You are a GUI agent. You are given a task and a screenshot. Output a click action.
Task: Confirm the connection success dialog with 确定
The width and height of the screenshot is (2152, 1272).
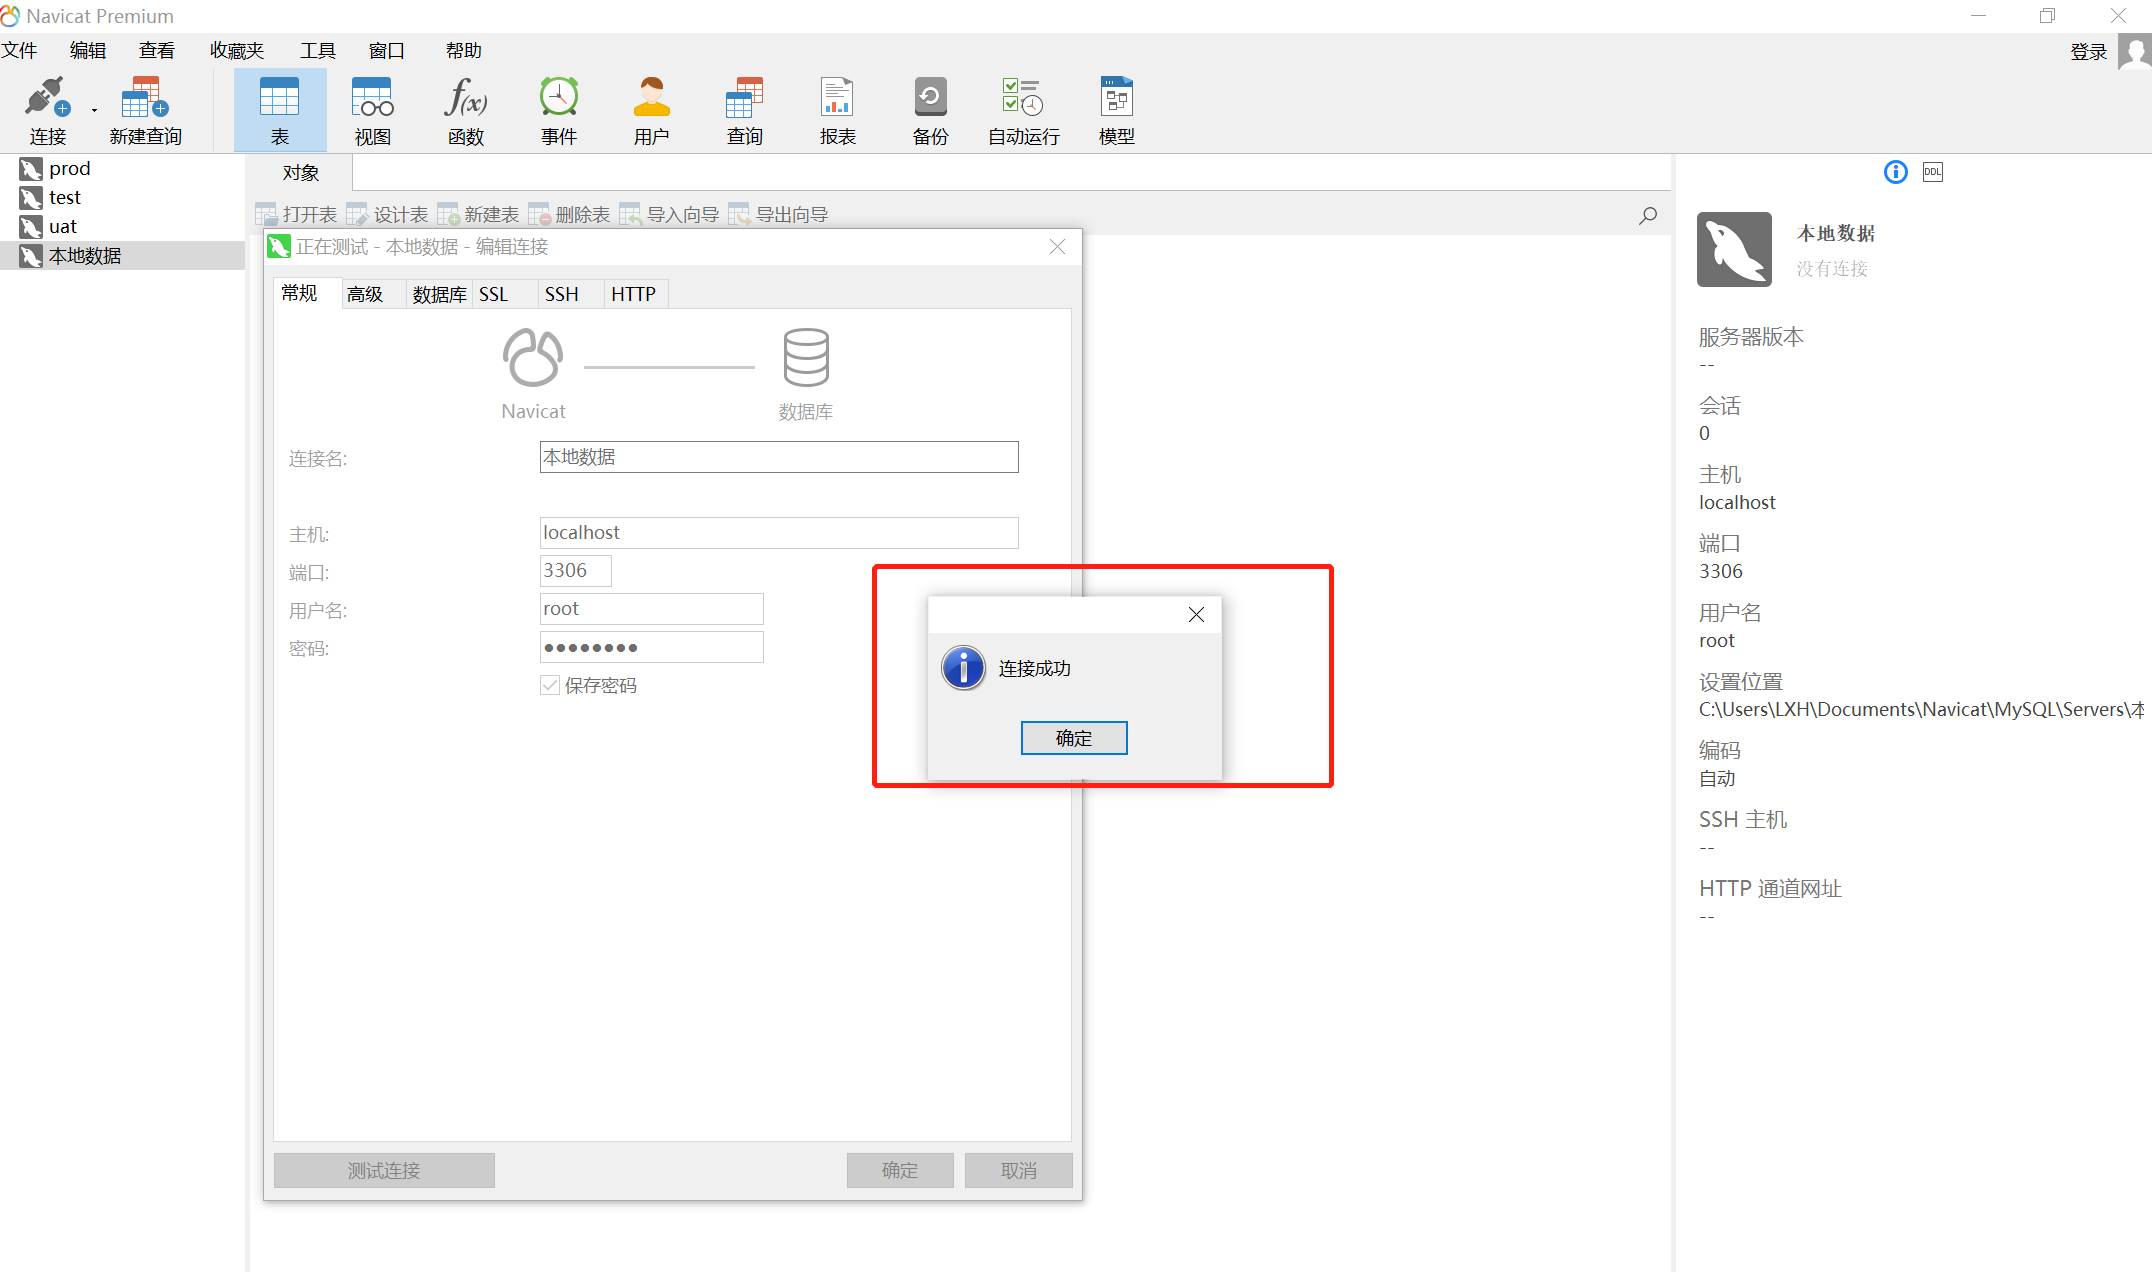1073,738
